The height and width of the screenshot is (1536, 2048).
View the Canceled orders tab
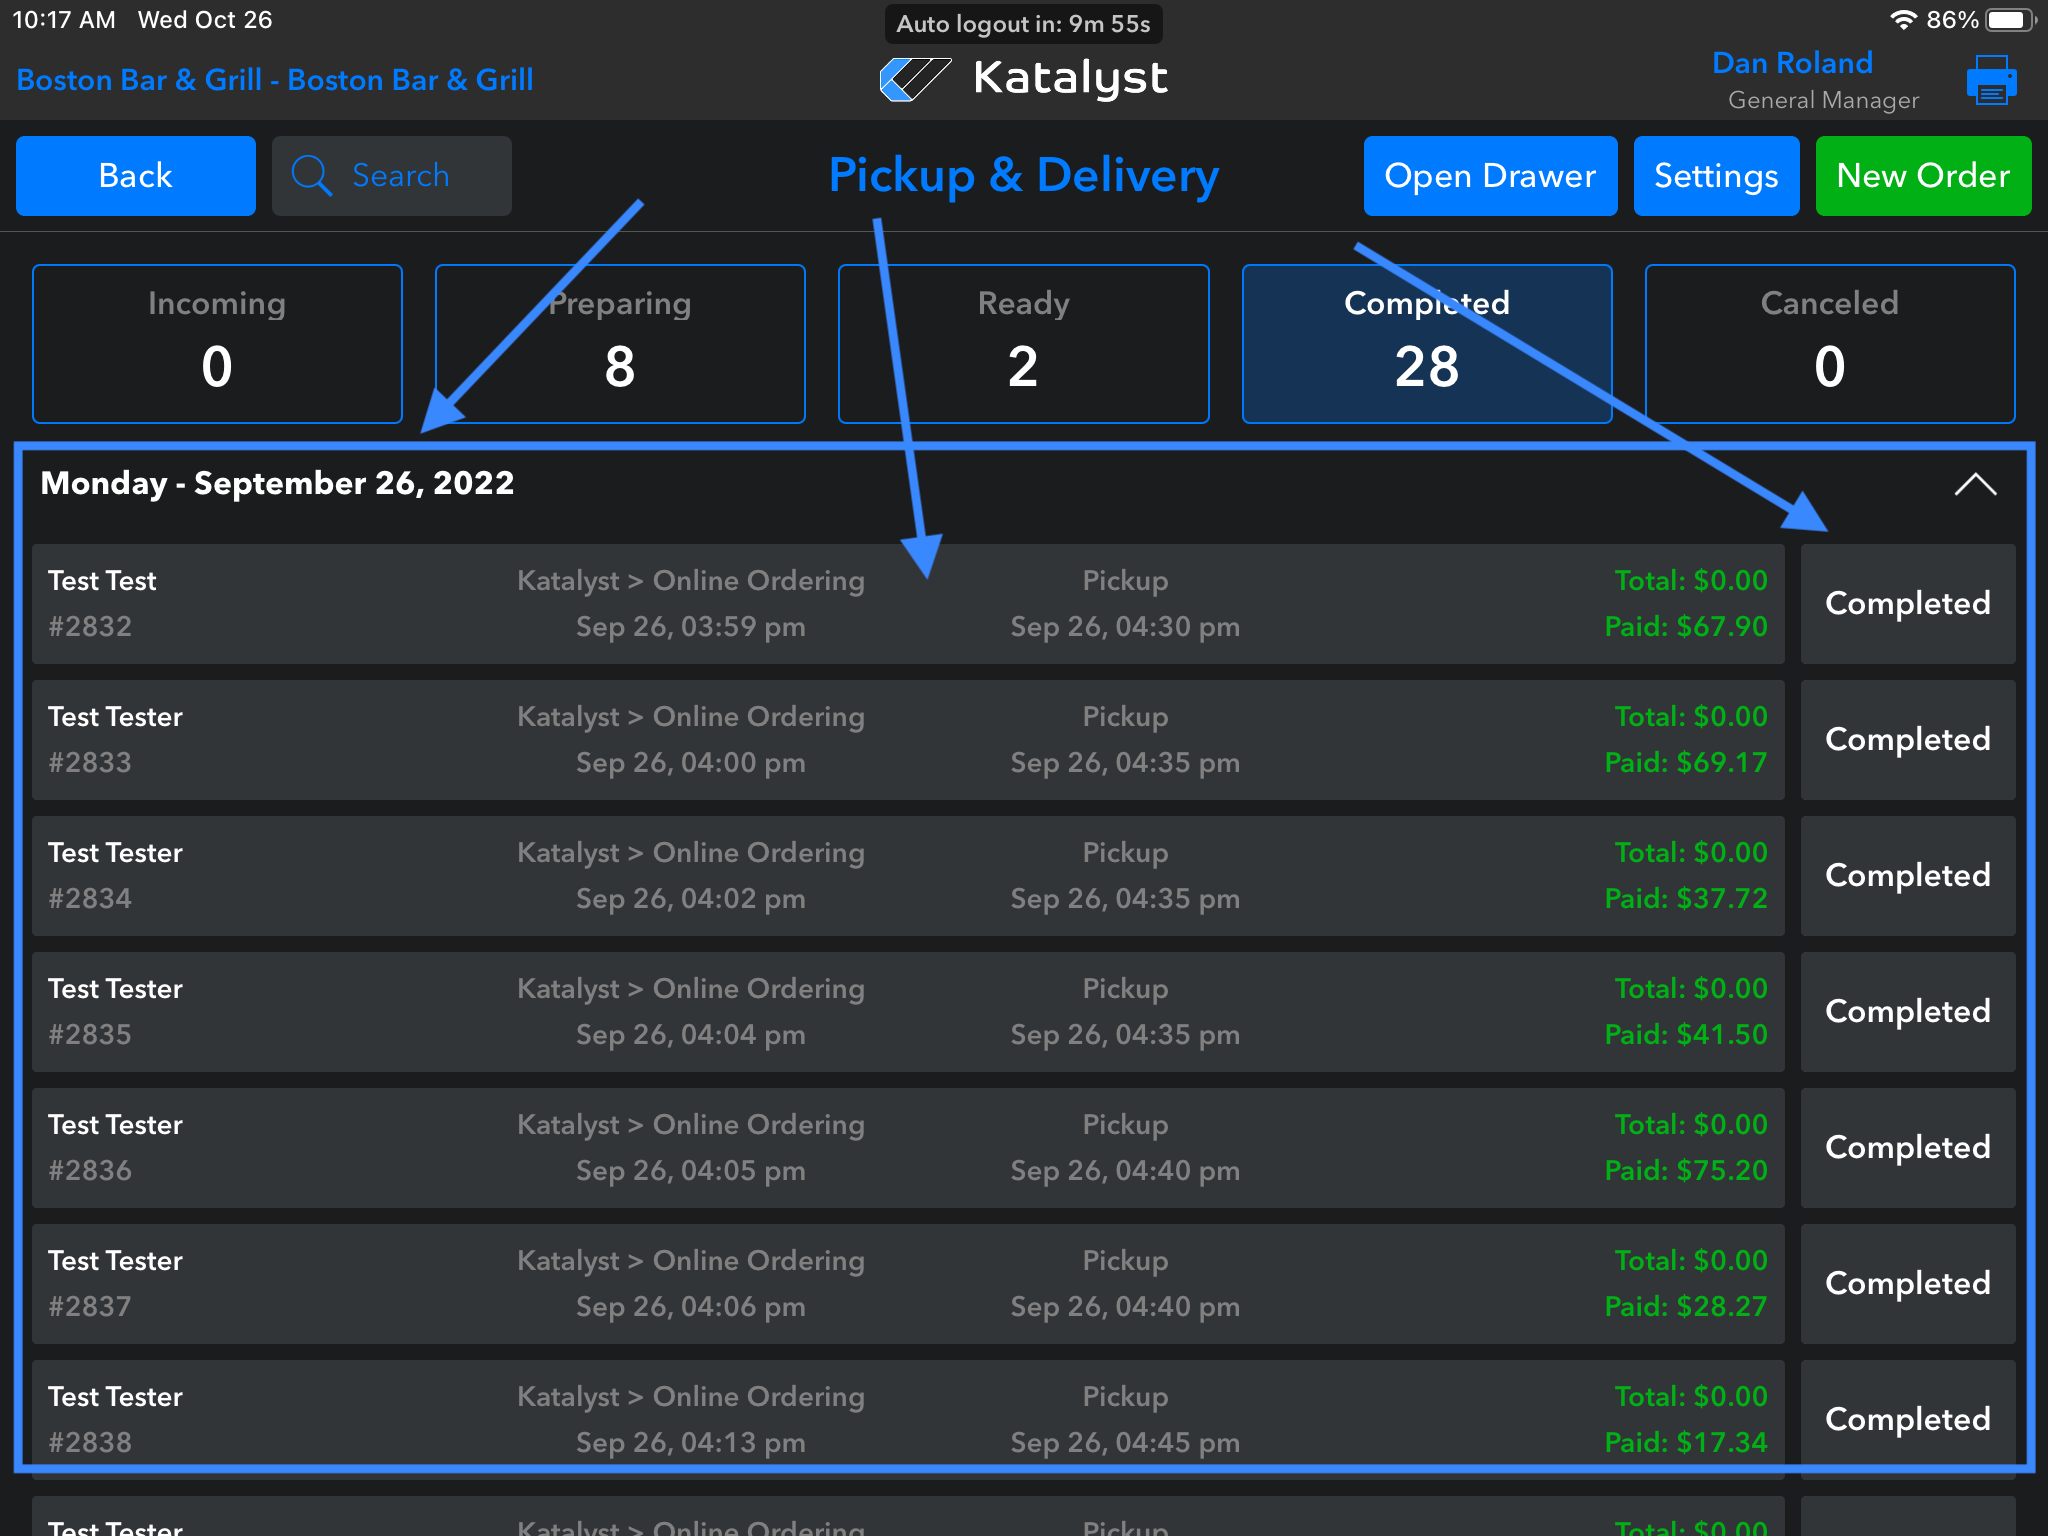pos(1829,344)
